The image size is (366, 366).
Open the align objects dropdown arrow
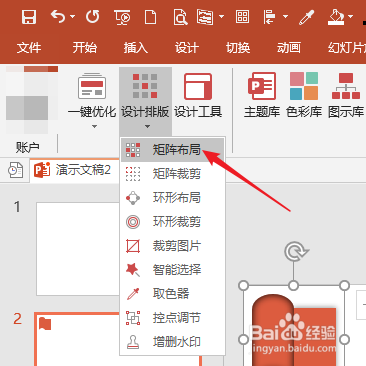click(x=285, y=16)
